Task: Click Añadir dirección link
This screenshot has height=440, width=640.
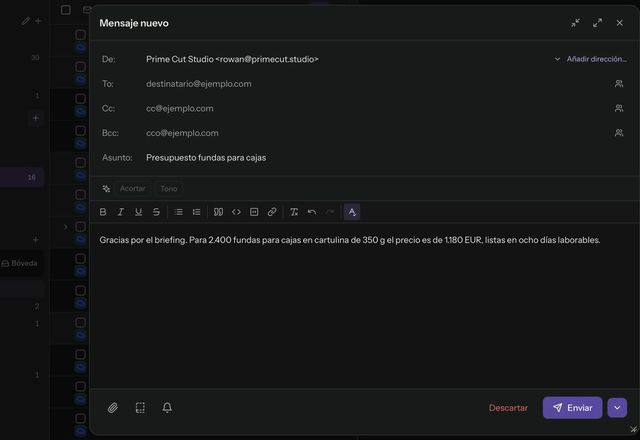Action: (x=596, y=59)
